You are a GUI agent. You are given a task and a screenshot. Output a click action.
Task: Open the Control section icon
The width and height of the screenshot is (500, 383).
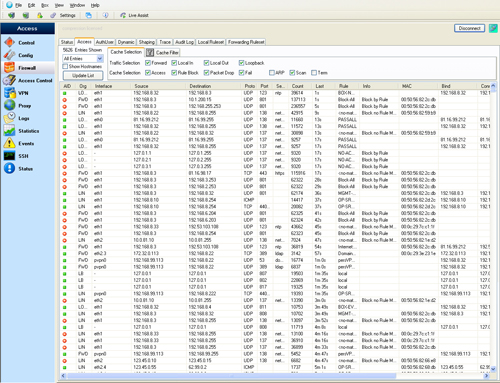click(x=10, y=42)
